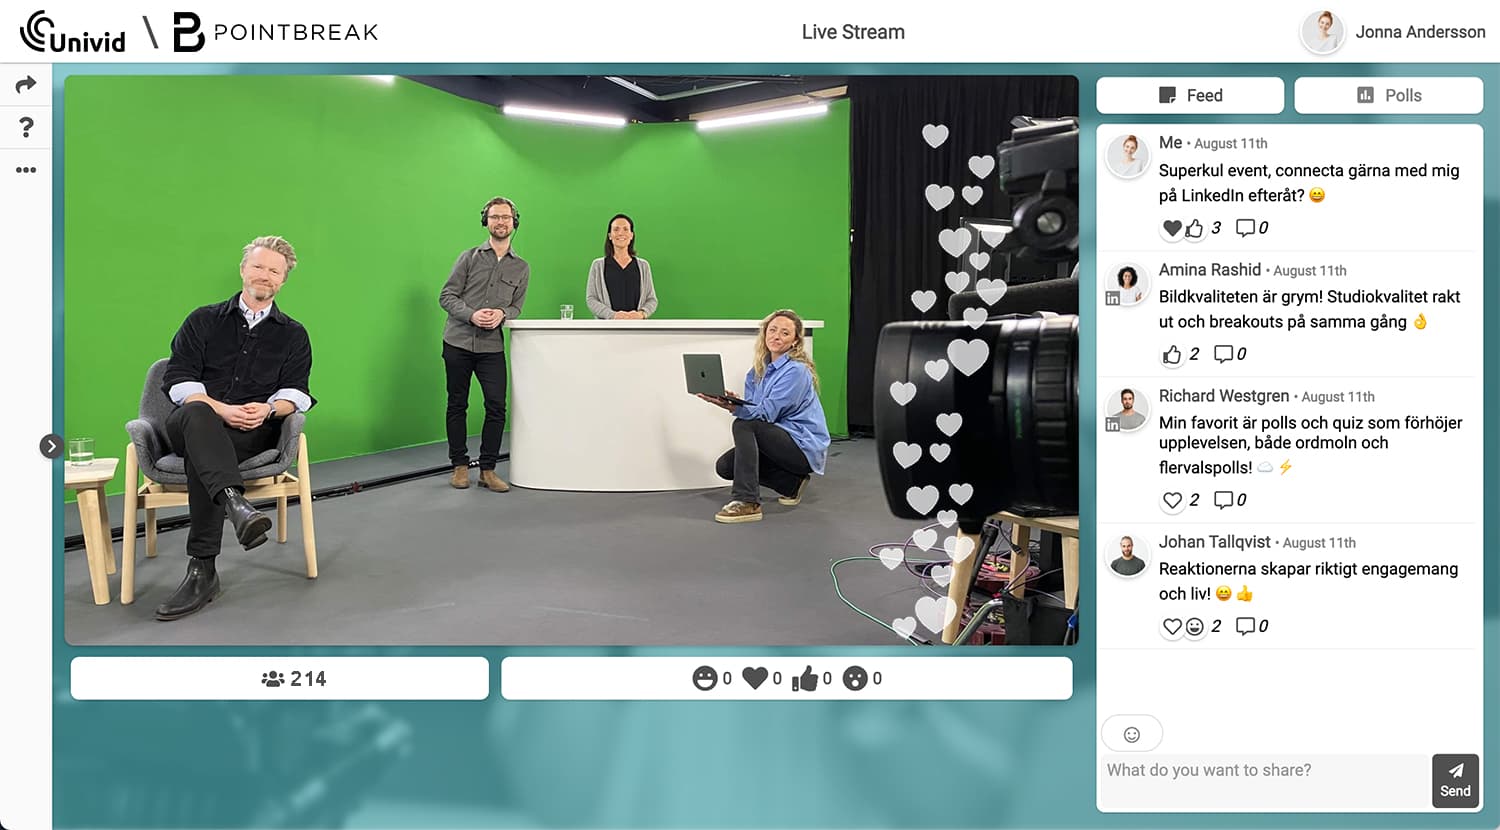Open the three-dot more options menu
The image size is (1500, 830).
point(25,169)
